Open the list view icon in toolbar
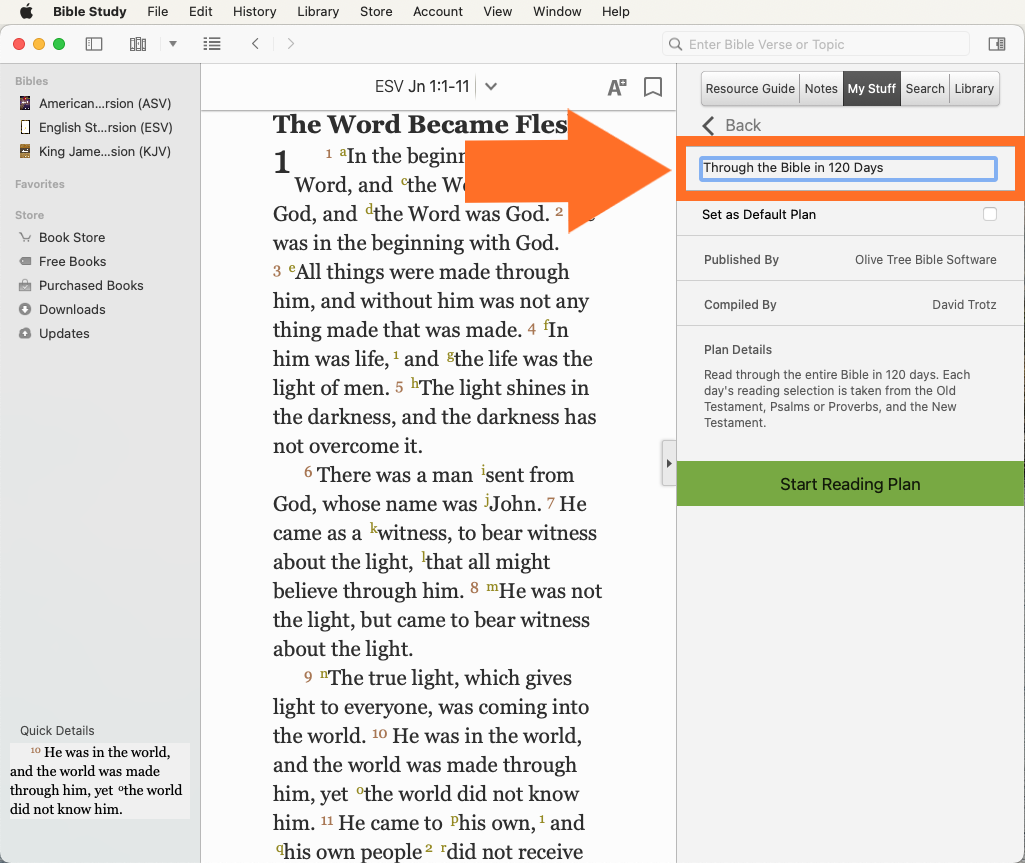The width and height of the screenshot is (1025, 863). coord(211,44)
